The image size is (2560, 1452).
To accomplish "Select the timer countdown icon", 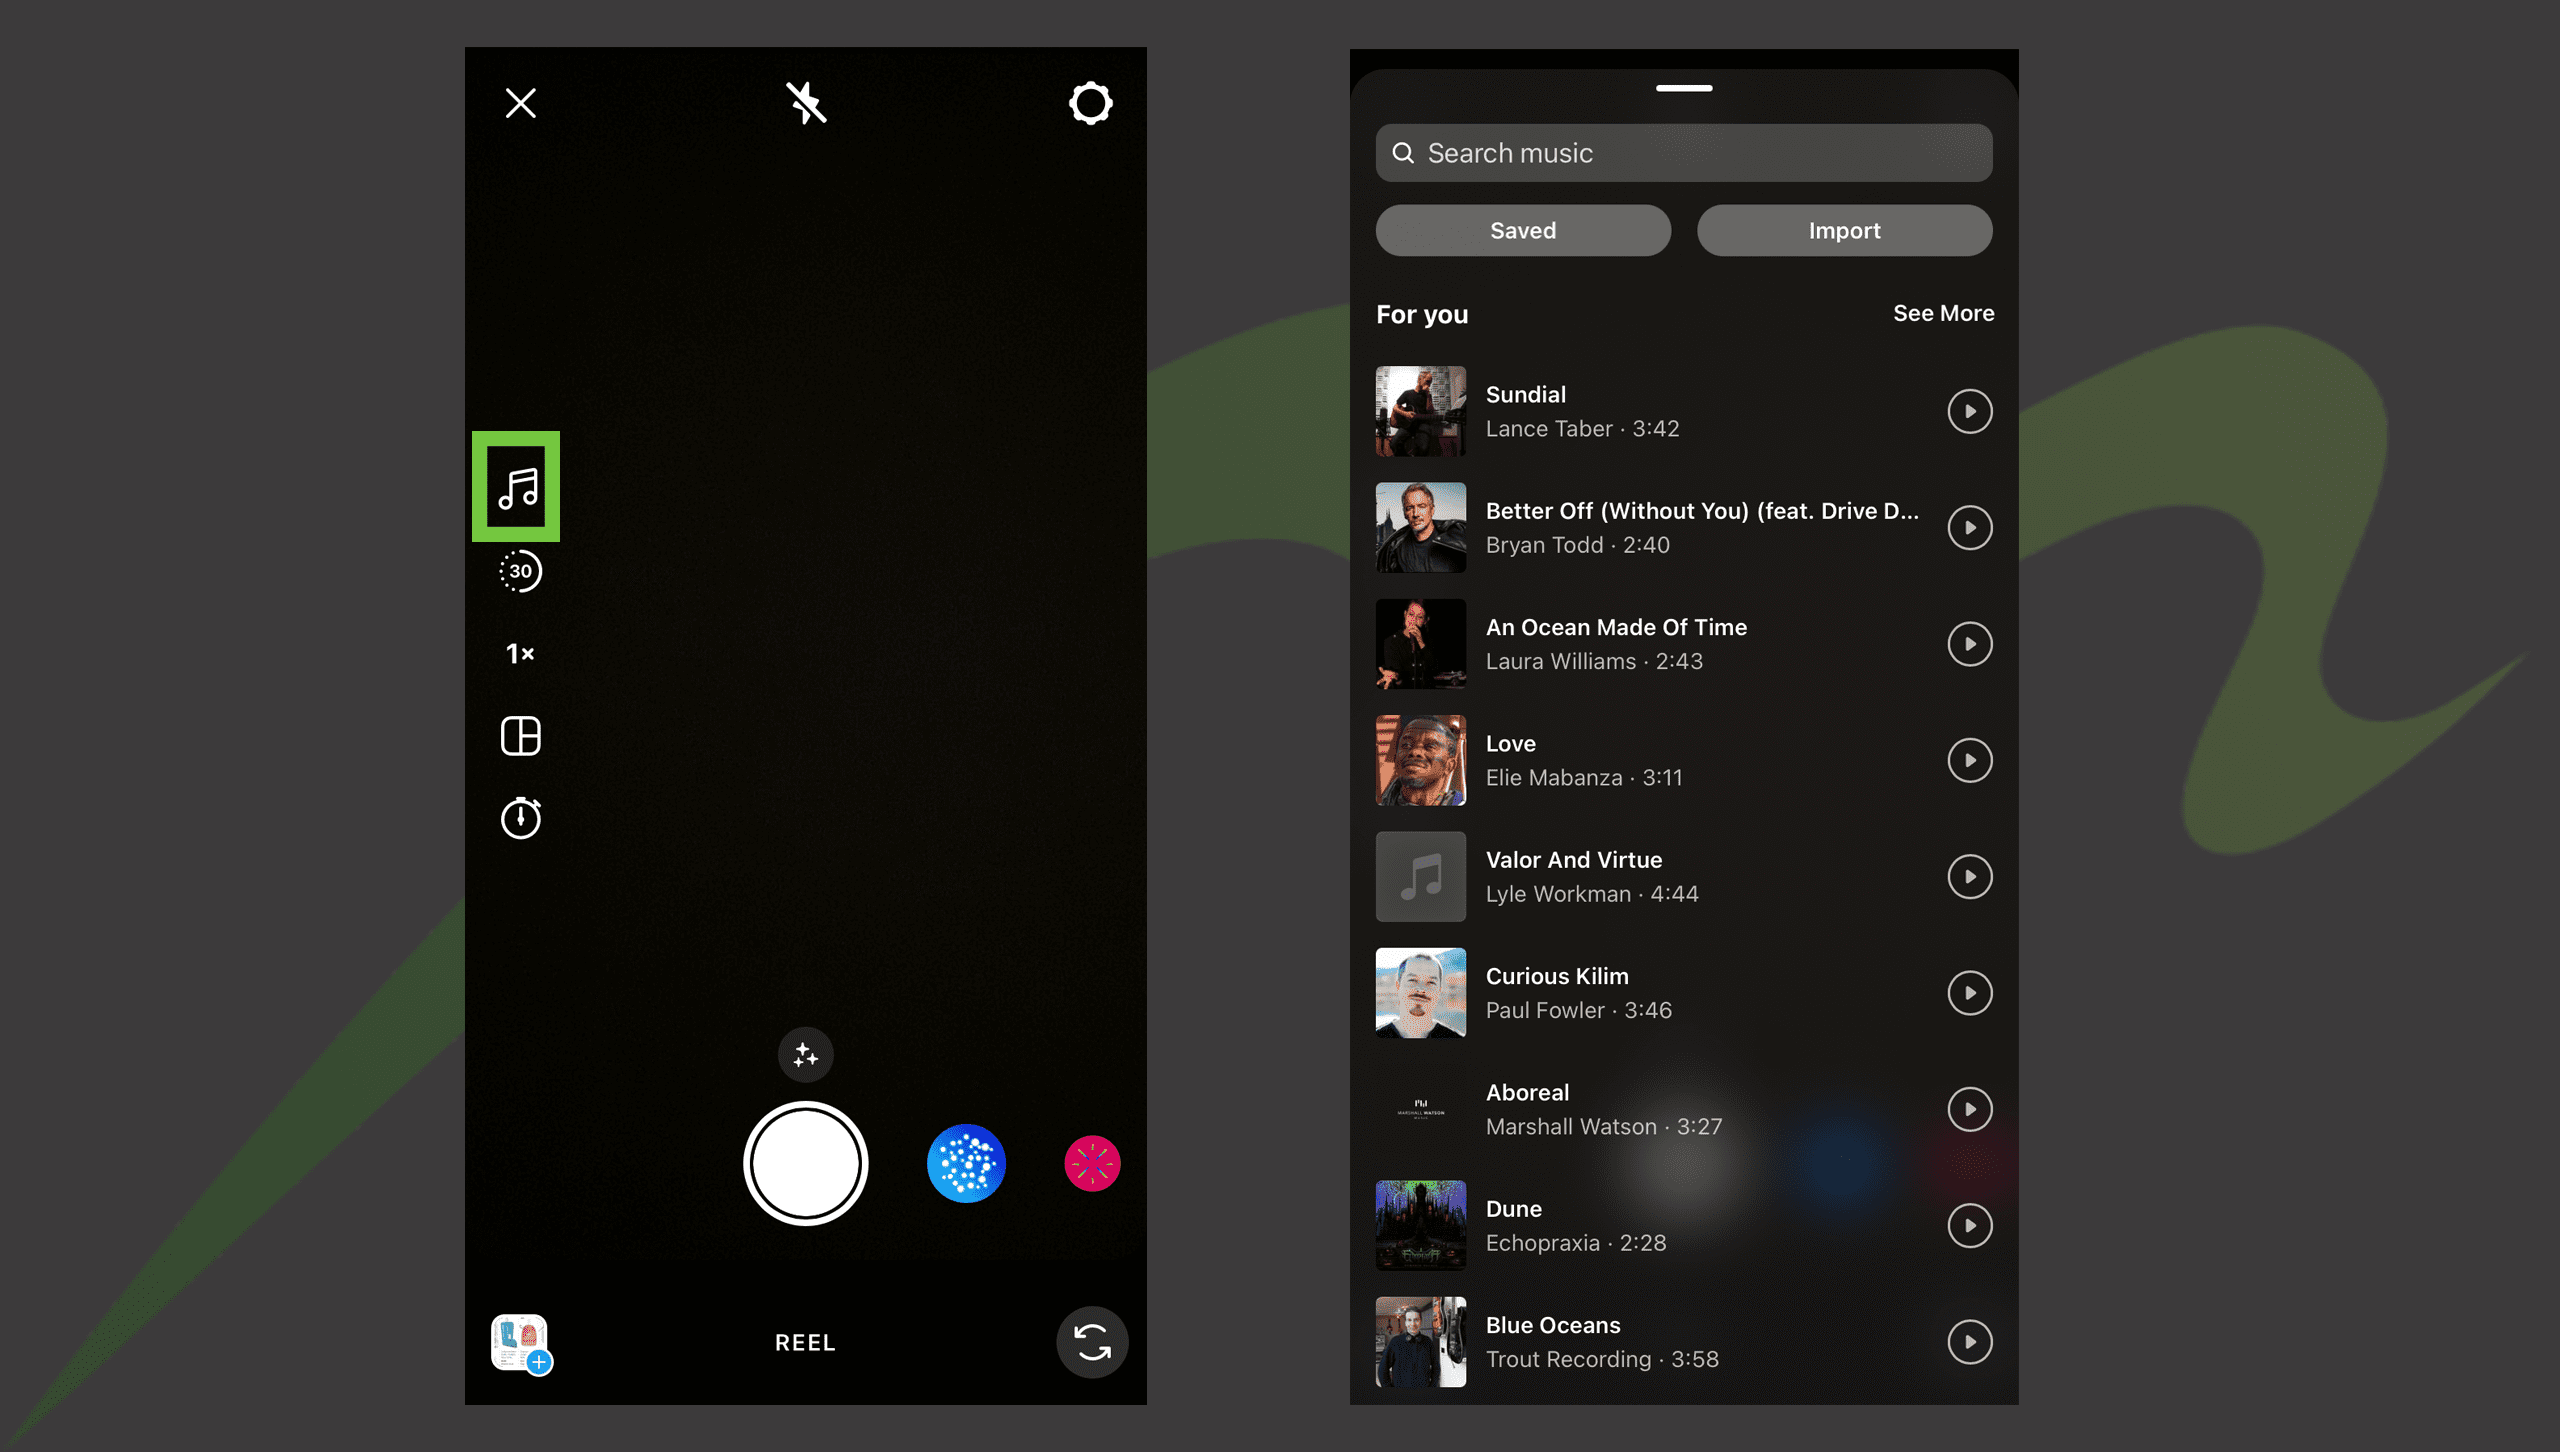I will coord(522,817).
